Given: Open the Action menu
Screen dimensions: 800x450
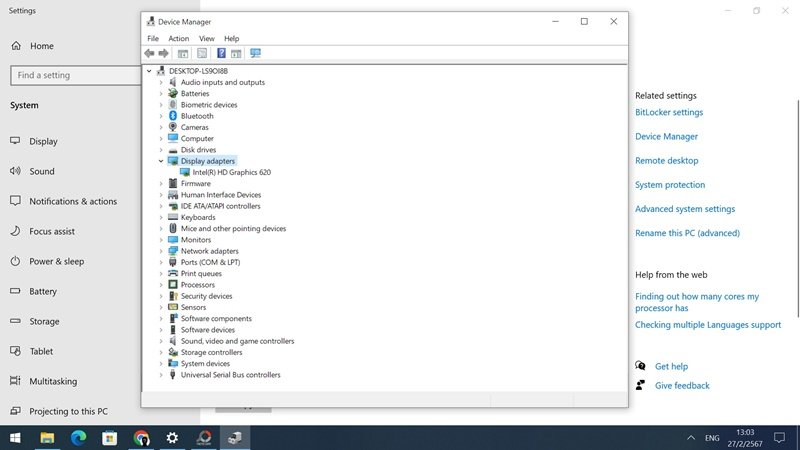Looking at the screenshot, I should pos(178,38).
